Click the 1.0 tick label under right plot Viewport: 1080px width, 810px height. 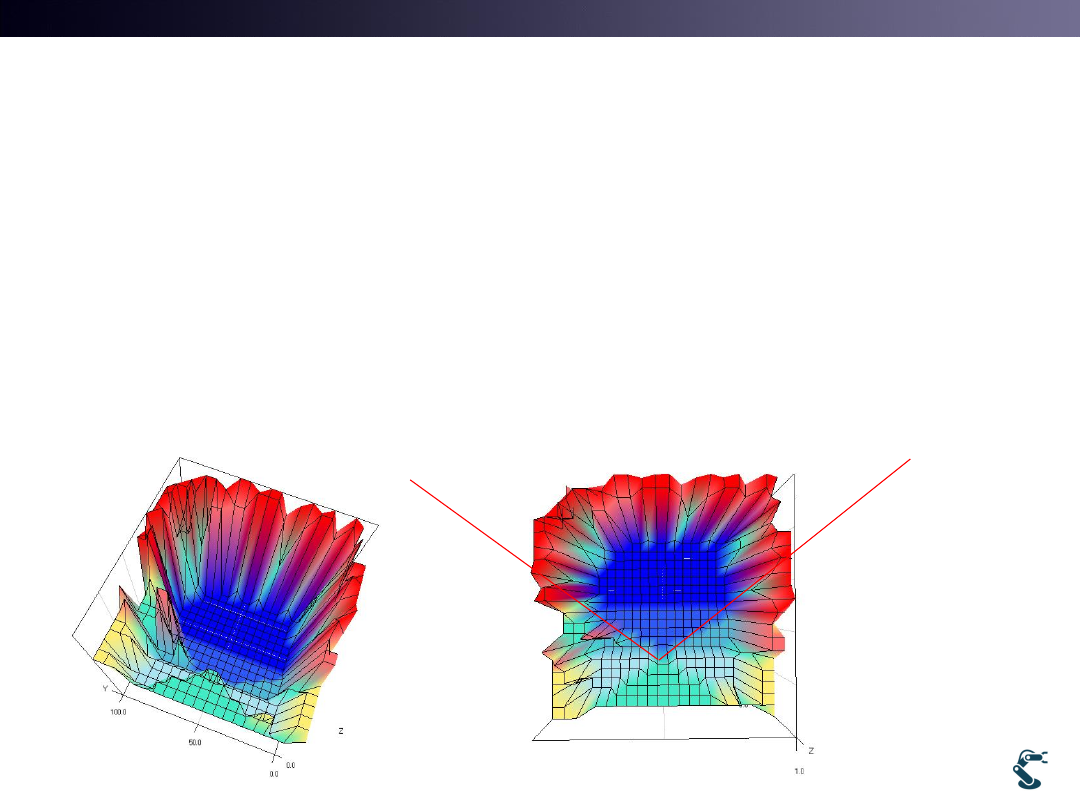point(799,772)
